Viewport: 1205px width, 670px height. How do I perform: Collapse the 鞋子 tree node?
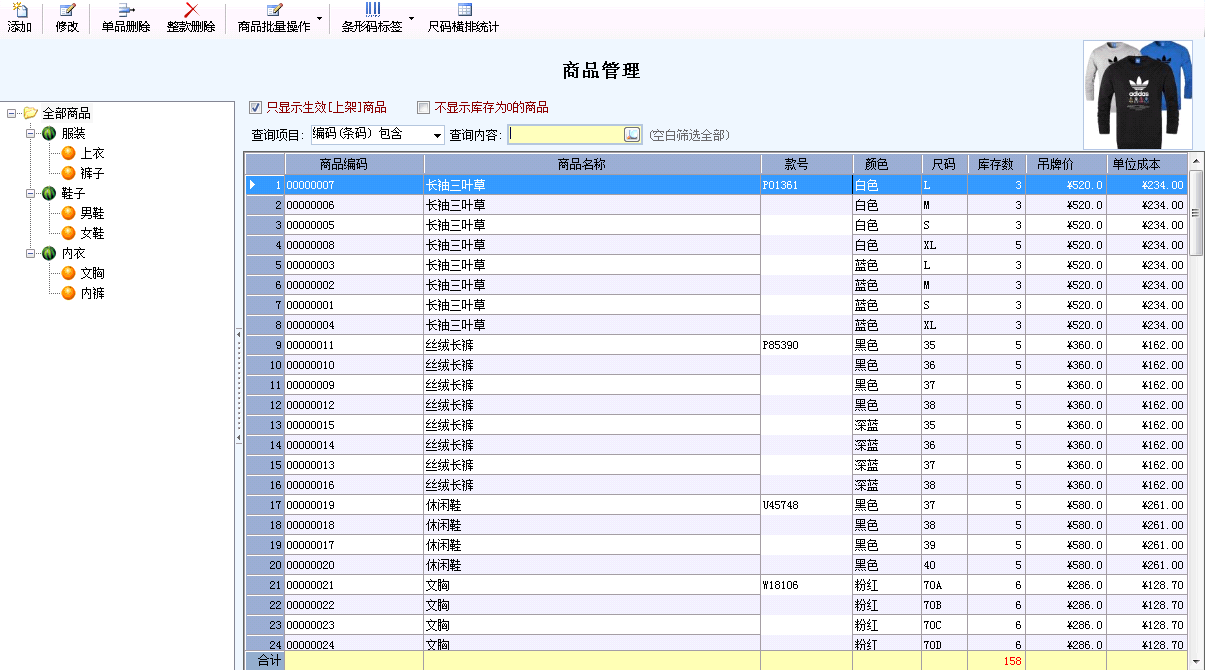31,193
